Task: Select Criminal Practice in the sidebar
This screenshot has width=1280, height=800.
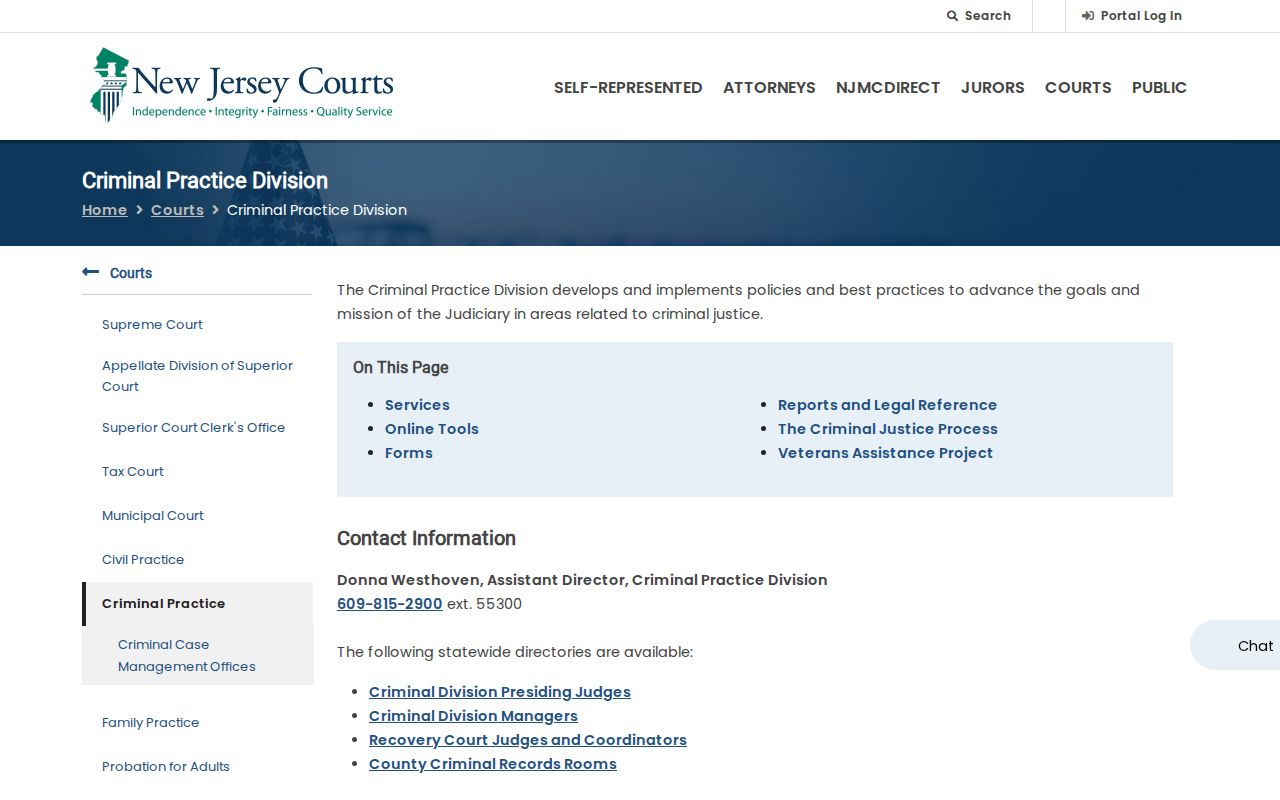Action: (x=163, y=603)
